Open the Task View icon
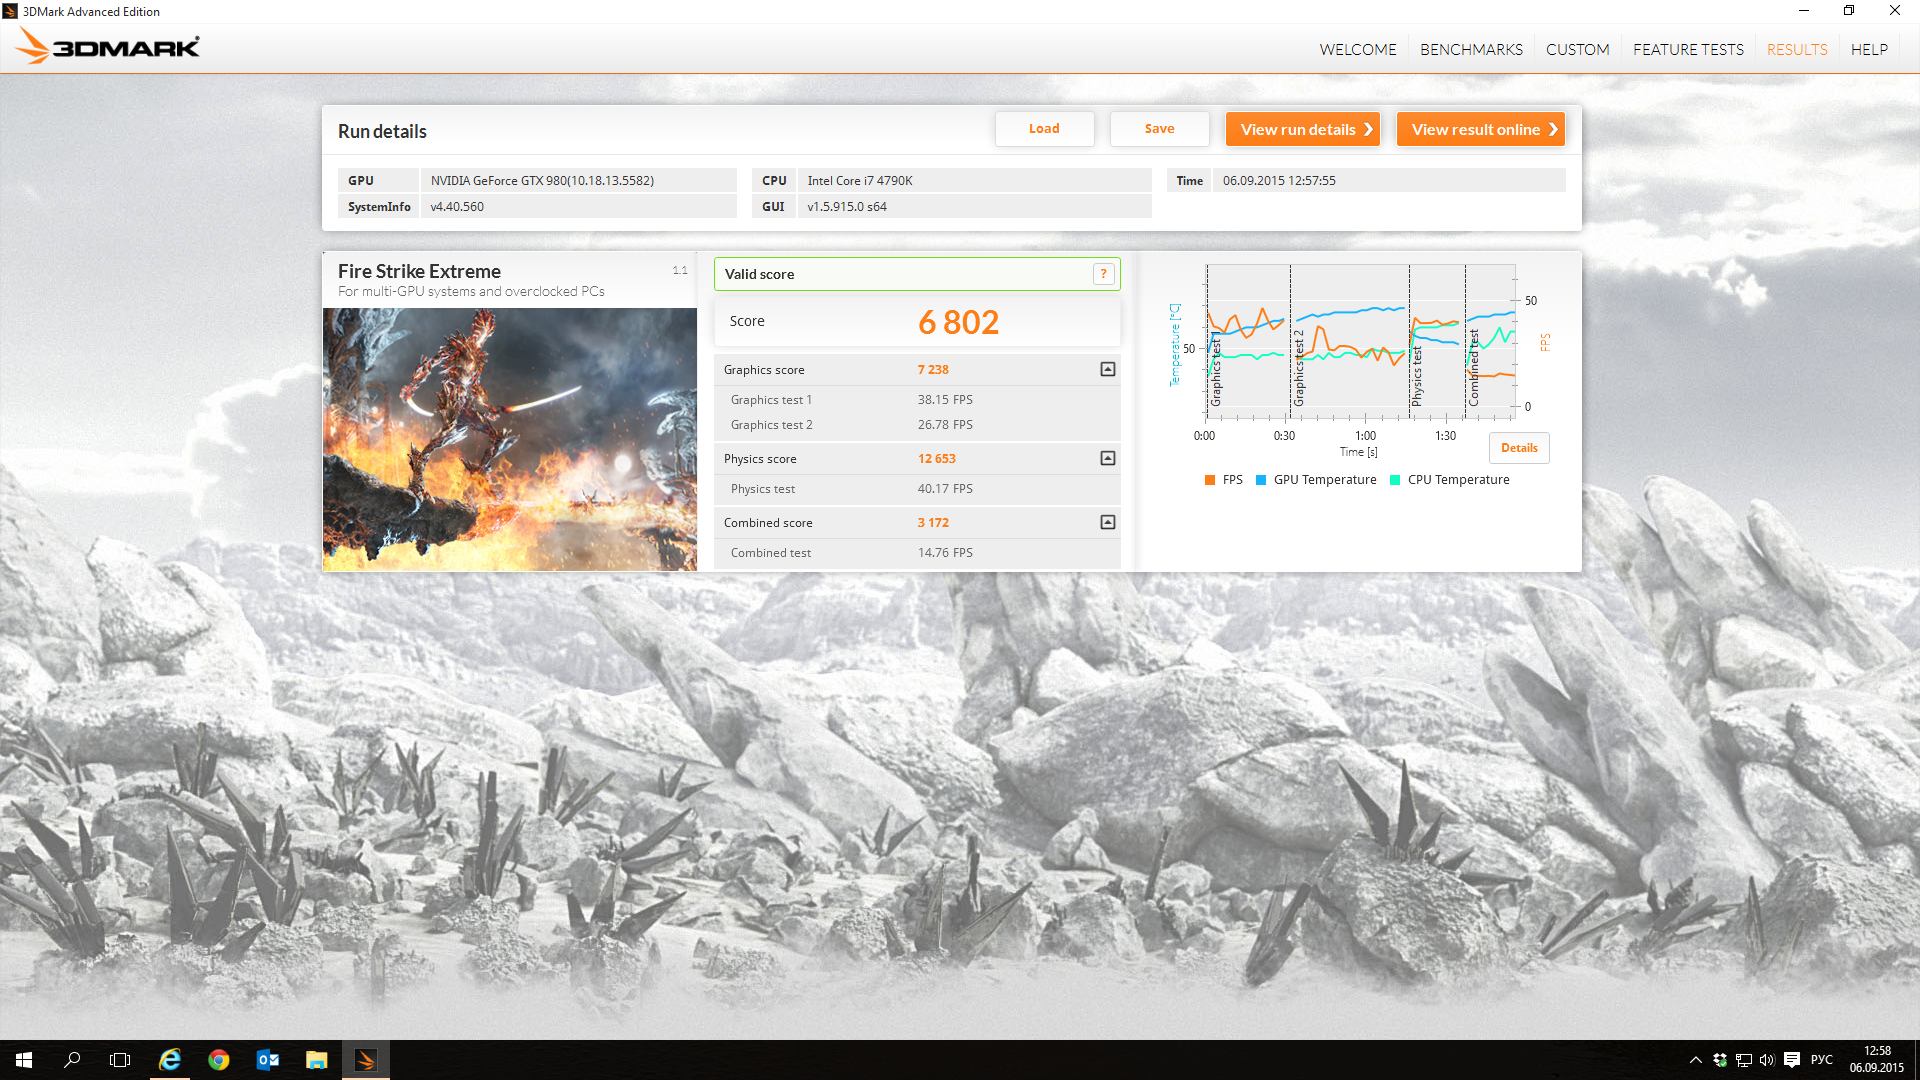Viewport: 1920px width, 1080px height. pos(120,1060)
